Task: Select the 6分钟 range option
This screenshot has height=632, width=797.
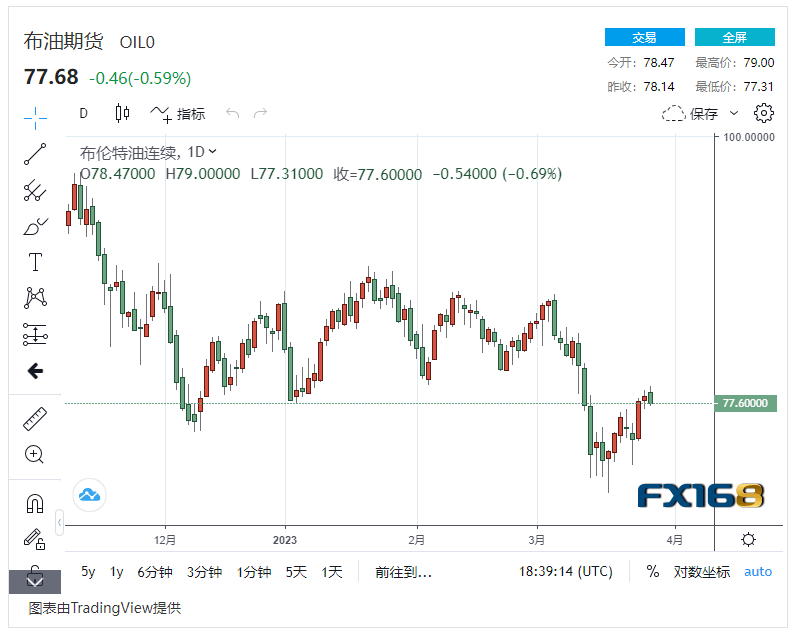Action: pos(155,572)
